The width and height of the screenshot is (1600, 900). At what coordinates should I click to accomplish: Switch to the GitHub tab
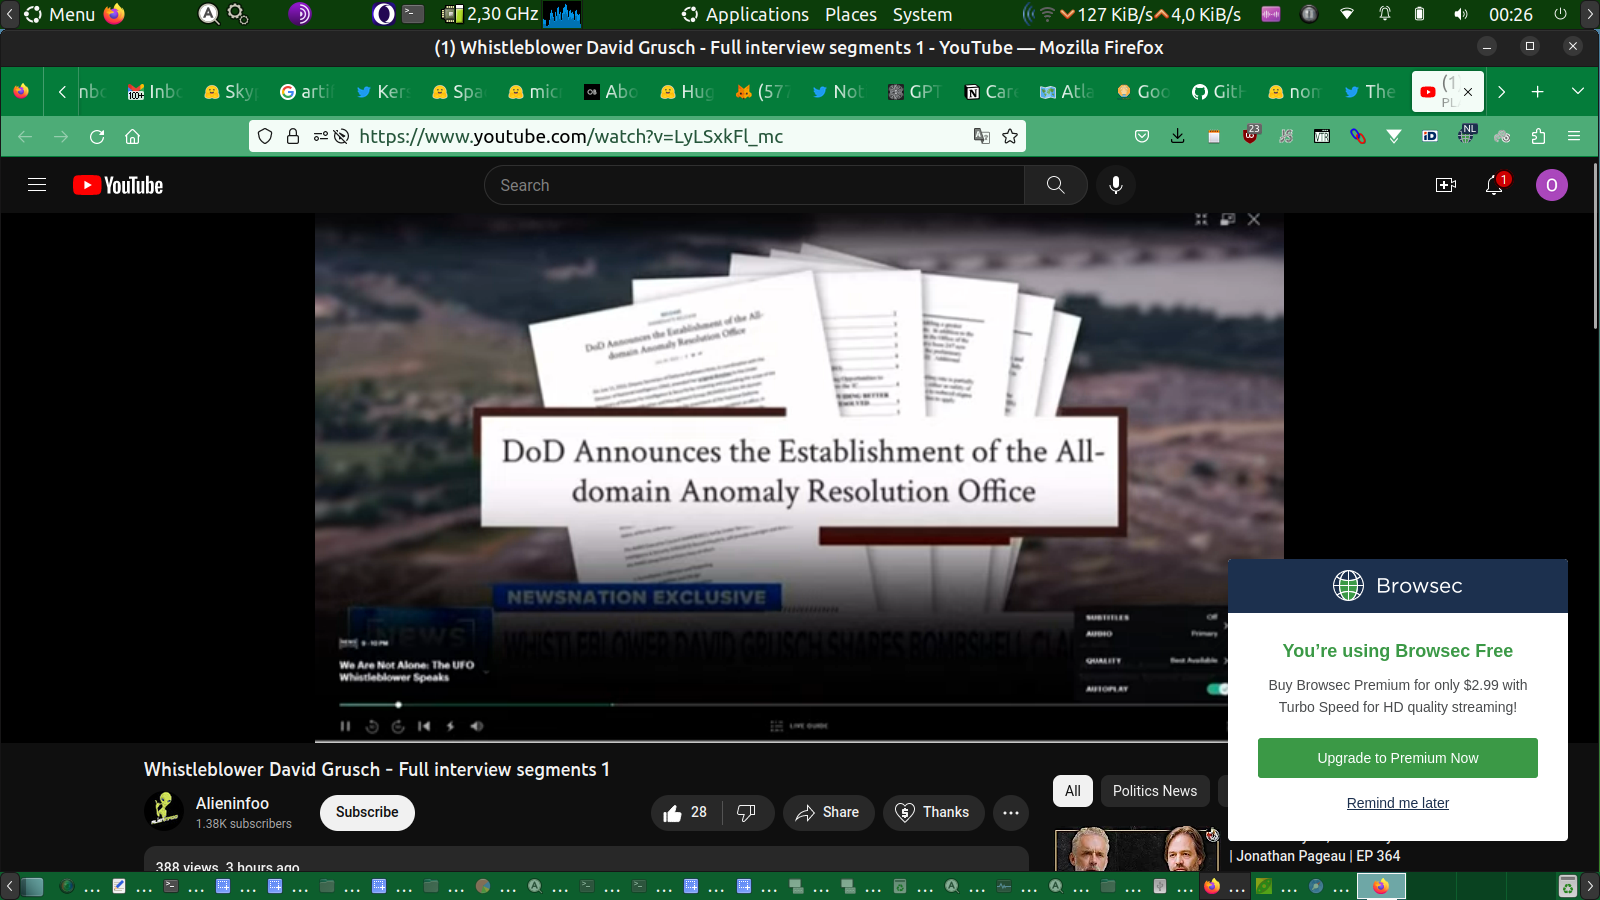coord(1217,92)
